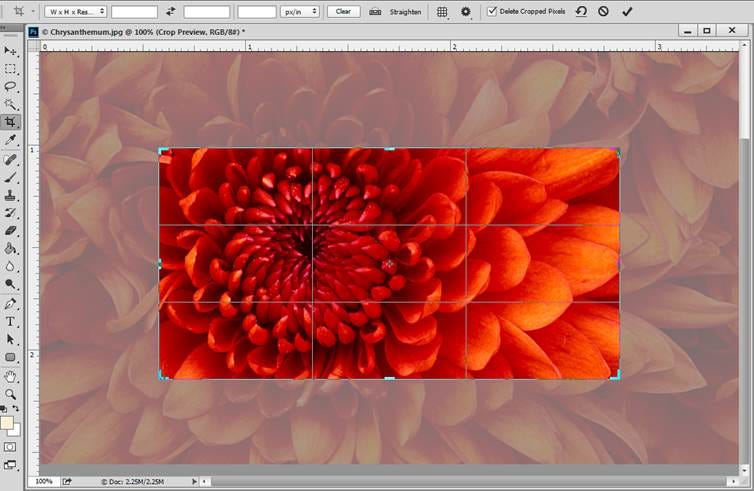Viewport: 754px width, 491px height.
Task: Select the Pen tool
Action: [x=10, y=304]
